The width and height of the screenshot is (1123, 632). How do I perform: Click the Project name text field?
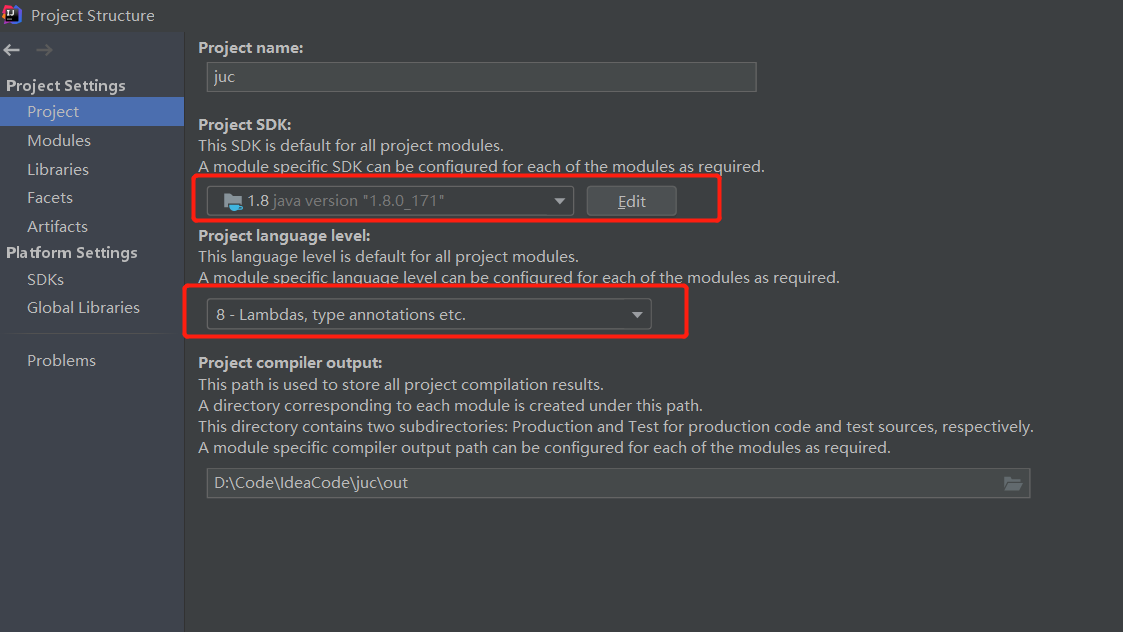pyautogui.click(x=481, y=77)
